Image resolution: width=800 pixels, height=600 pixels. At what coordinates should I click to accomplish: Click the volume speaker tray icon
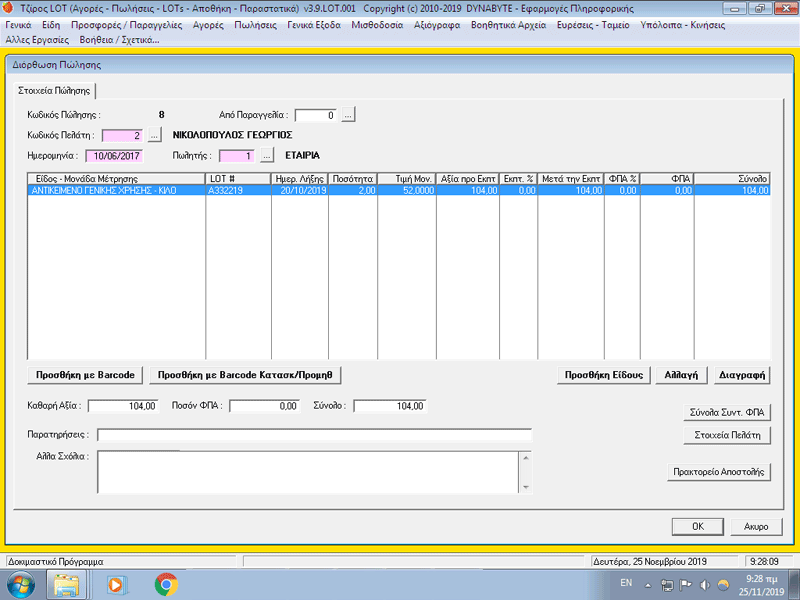point(705,585)
